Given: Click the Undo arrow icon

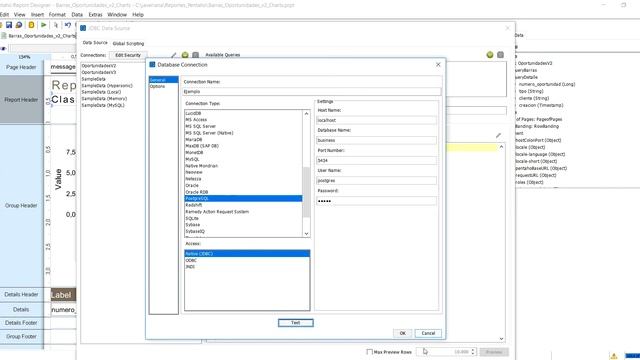Looking at the screenshot, I should tap(68, 25).
